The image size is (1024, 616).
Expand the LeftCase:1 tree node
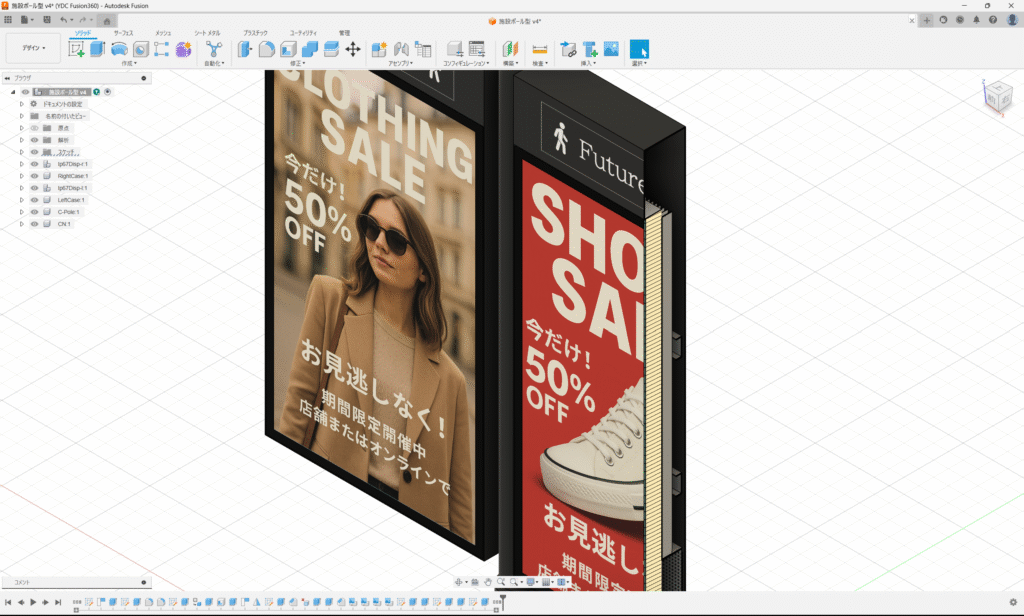point(21,200)
